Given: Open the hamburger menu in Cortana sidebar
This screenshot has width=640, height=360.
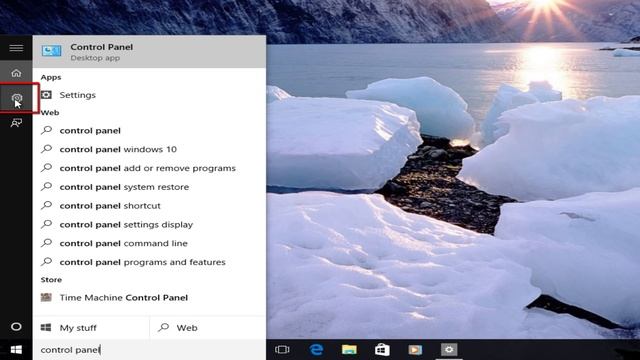Looking at the screenshot, I should point(16,48).
